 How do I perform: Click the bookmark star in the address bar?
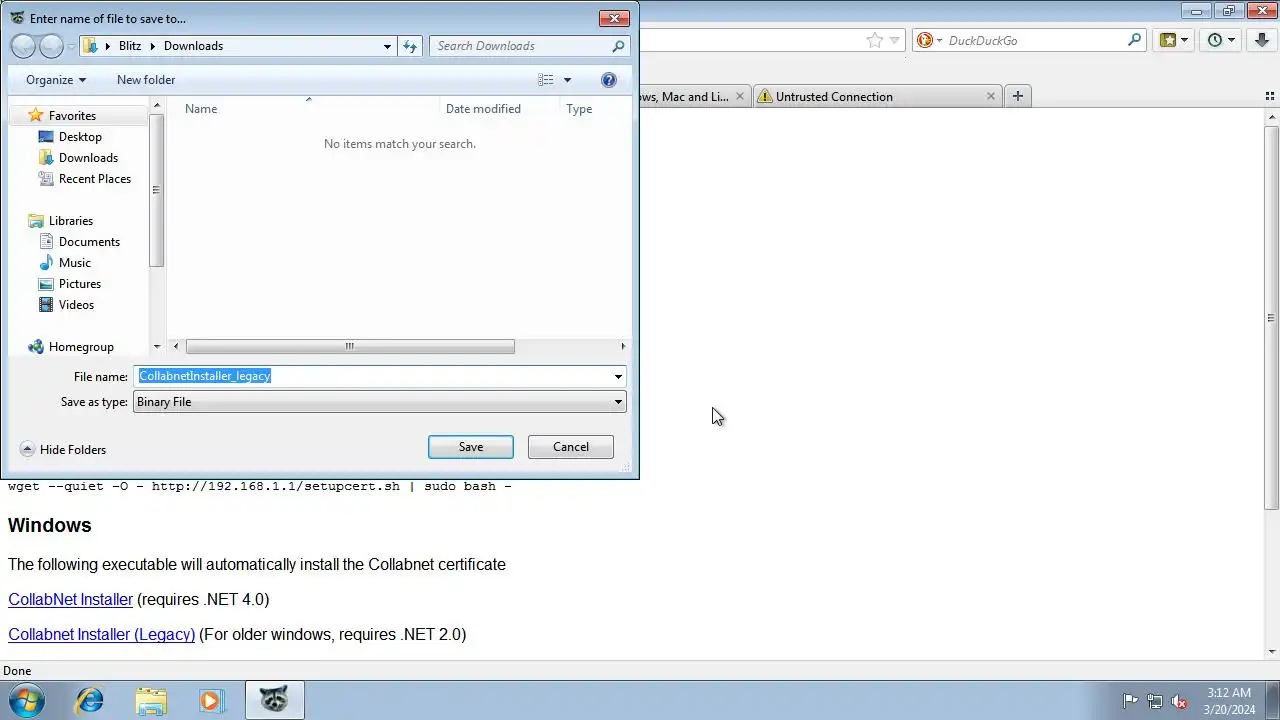coord(875,40)
